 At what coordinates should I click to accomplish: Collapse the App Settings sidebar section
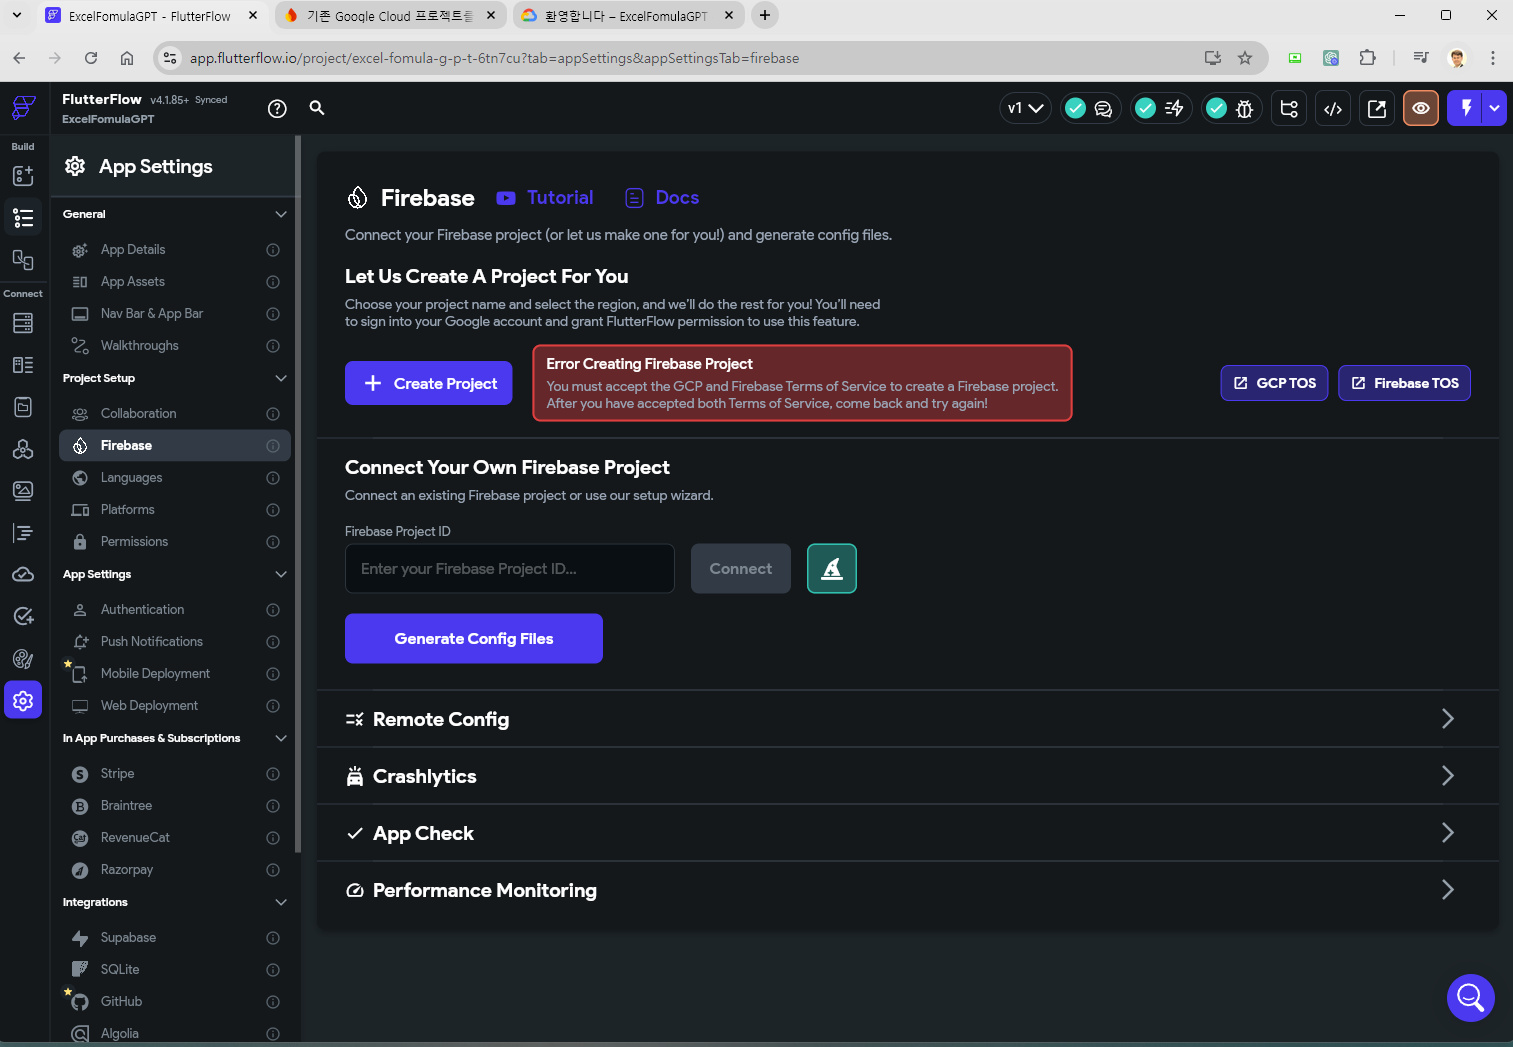click(x=281, y=574)
